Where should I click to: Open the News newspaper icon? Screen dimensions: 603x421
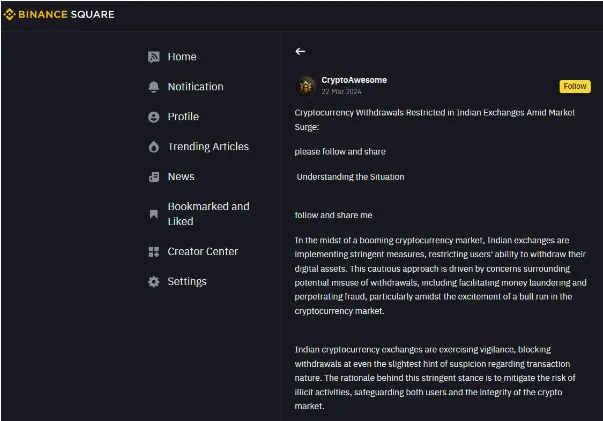(154, 177)
